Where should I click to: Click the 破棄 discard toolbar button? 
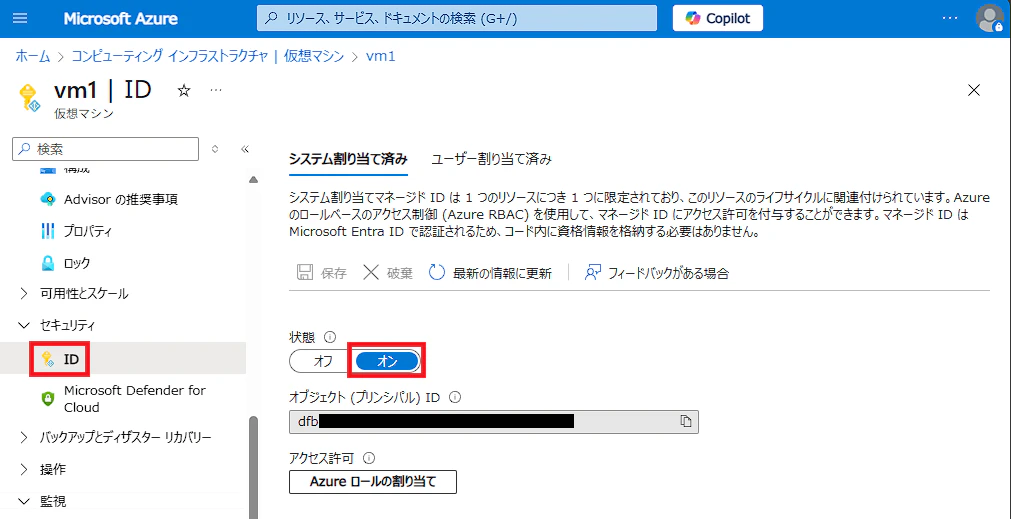coord(388,273)
